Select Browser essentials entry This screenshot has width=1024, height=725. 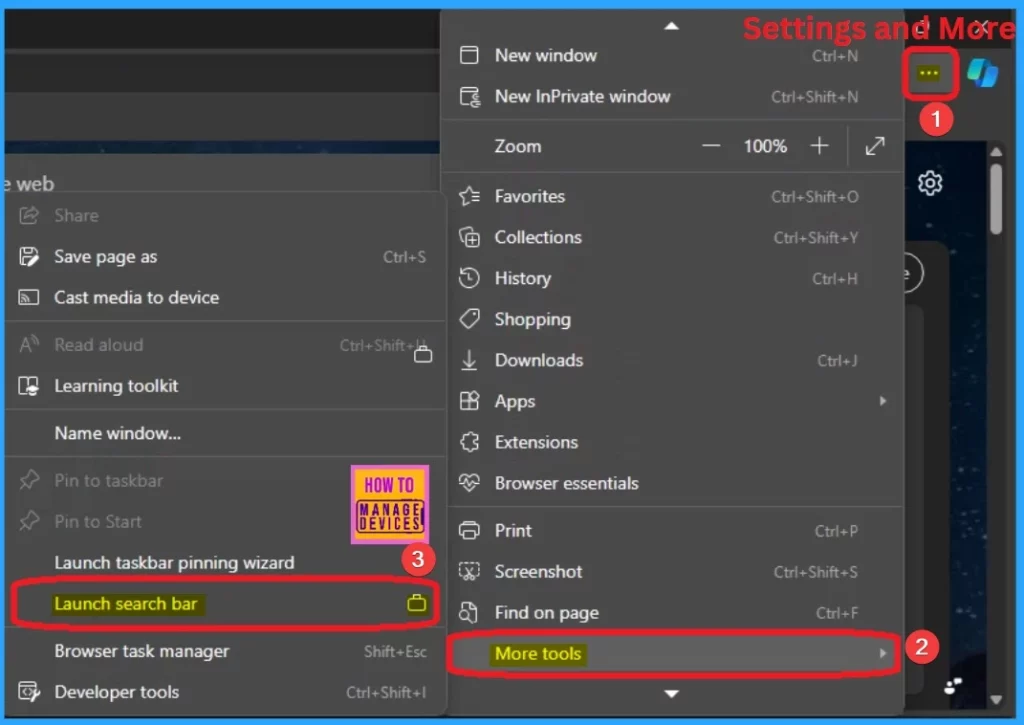(673, 483)
